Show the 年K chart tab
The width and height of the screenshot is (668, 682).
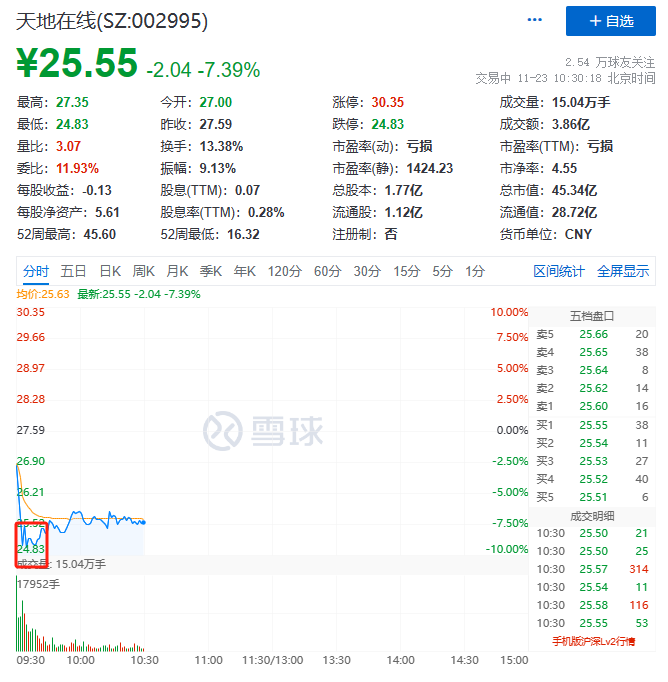point(244,271)
